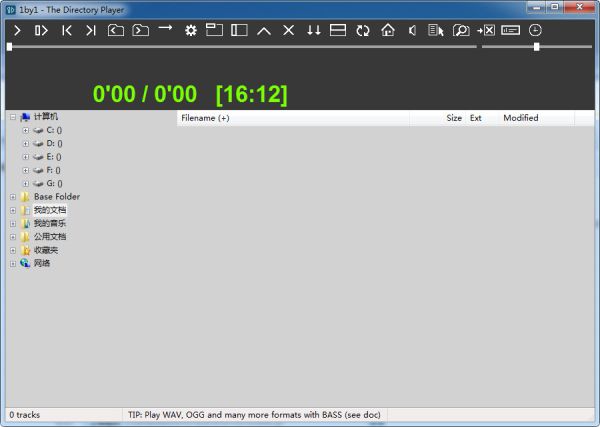600x427 pixels.
Task: Select 计算机 in the folder tree
Action: coord(46,116)
